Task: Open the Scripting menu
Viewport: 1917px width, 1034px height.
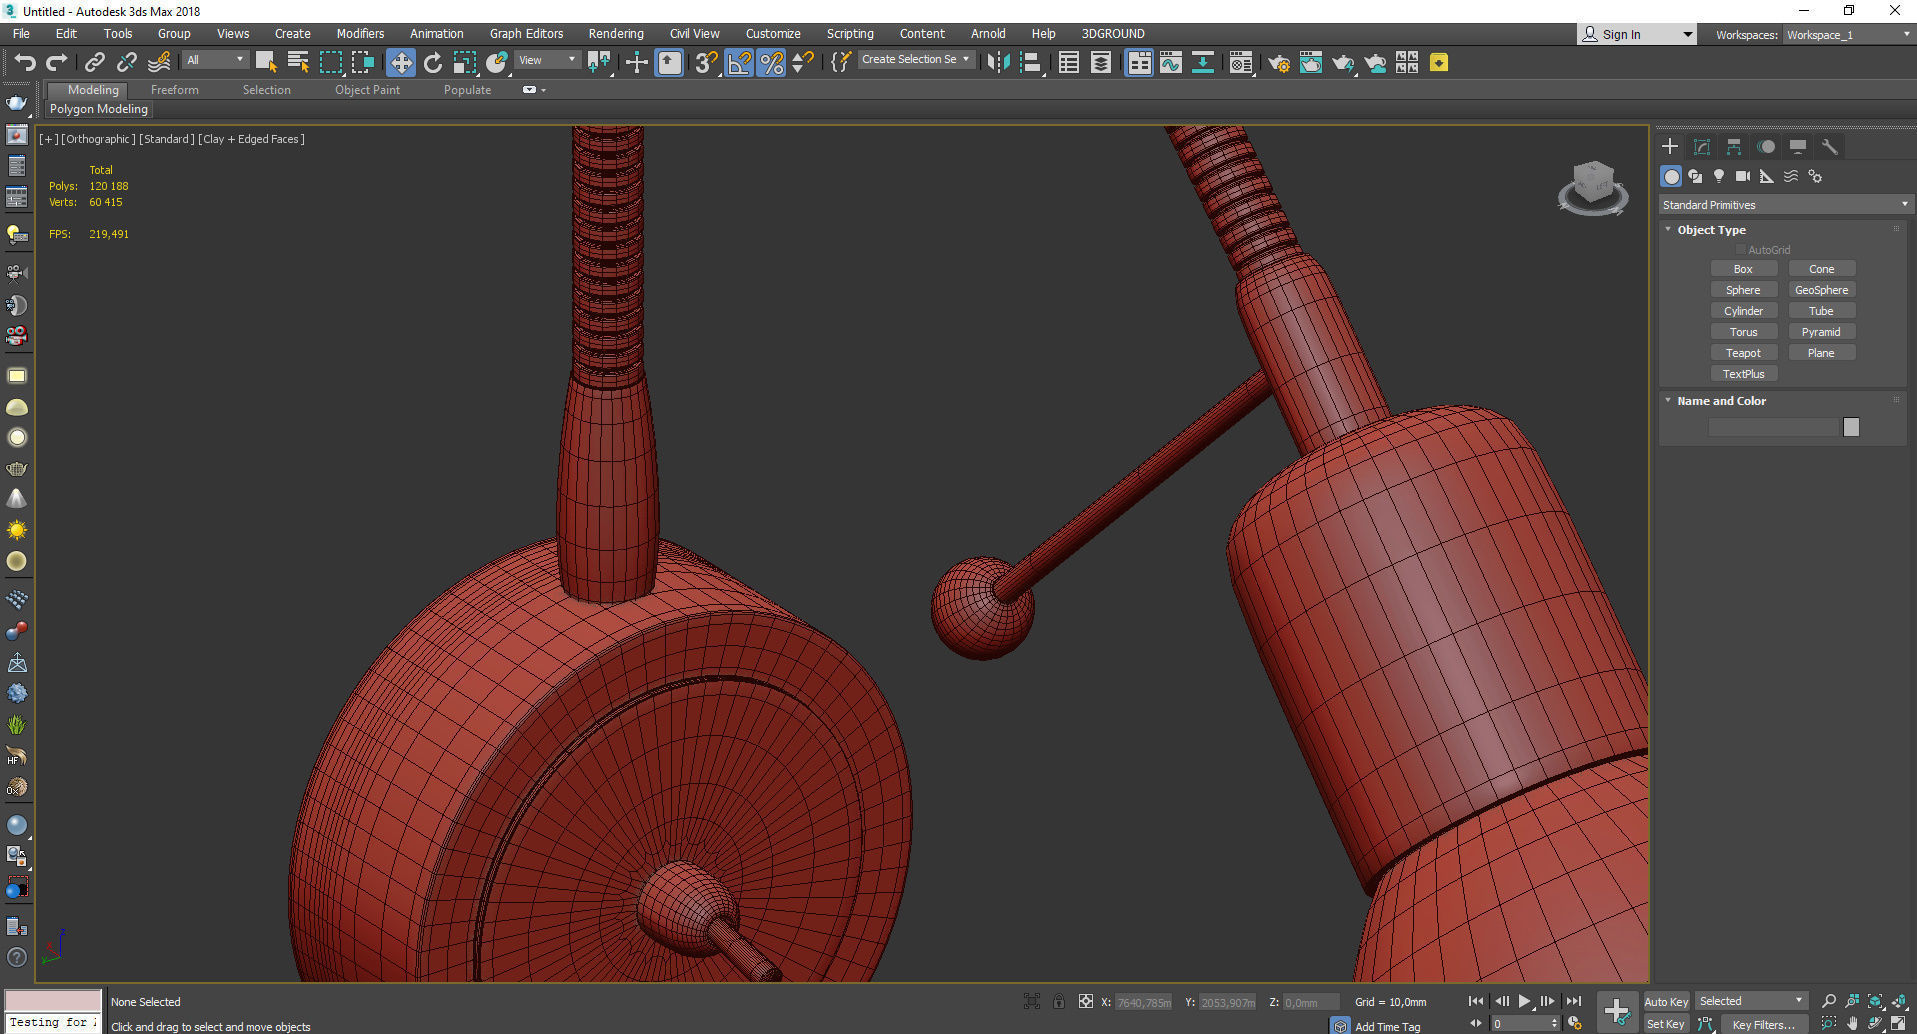Action: point(850,33)
